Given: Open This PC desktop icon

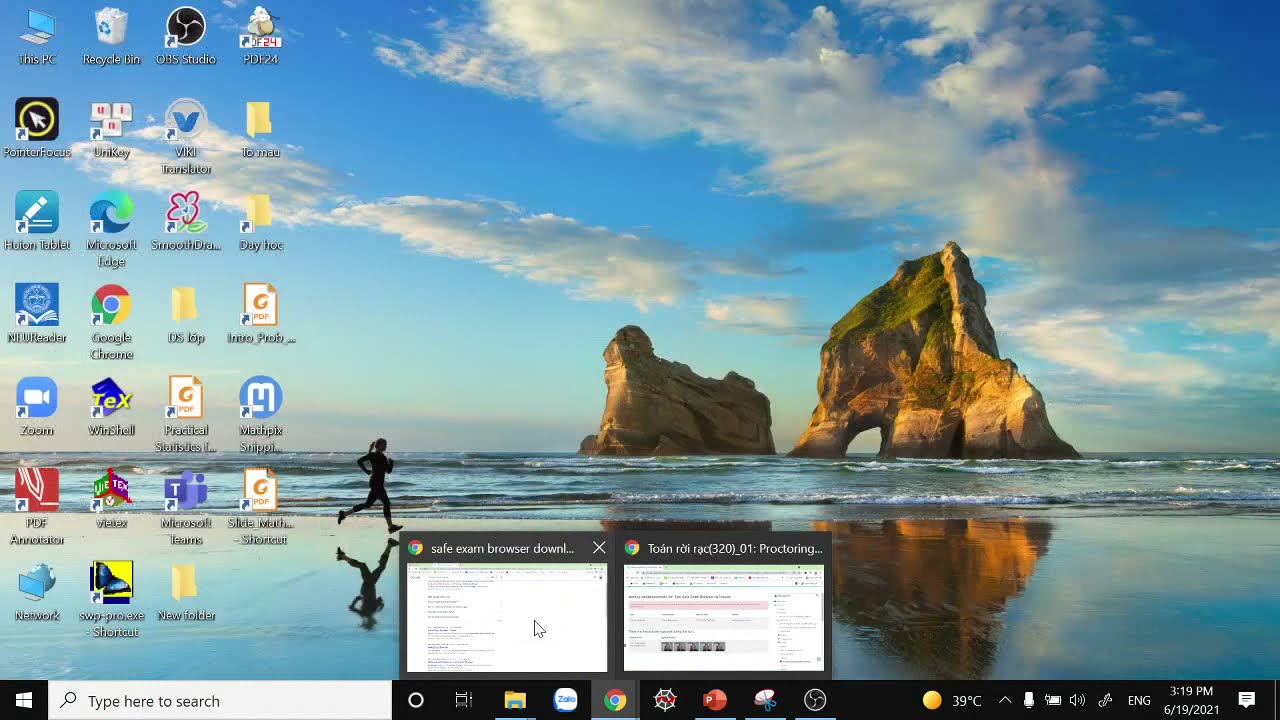Looking at the screenshot, I should coord(37,37).
